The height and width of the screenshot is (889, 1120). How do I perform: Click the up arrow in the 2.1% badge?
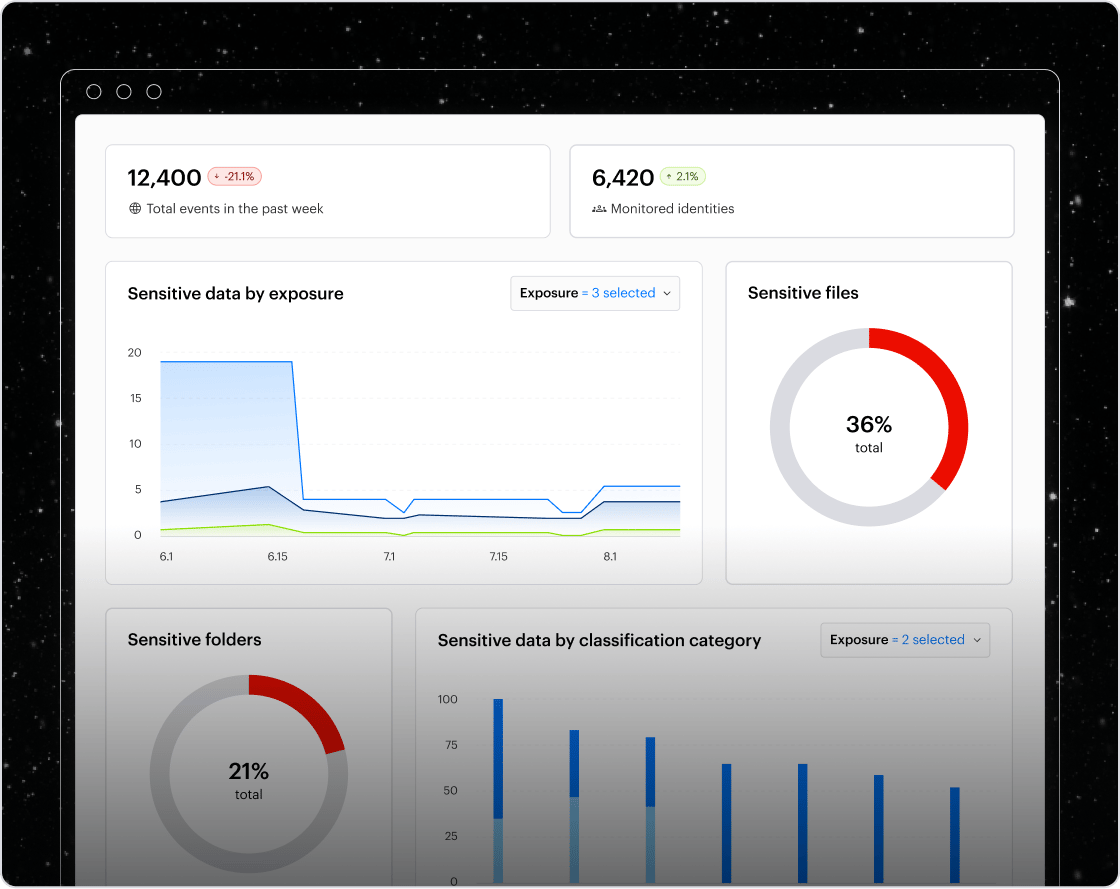(668, 177)
